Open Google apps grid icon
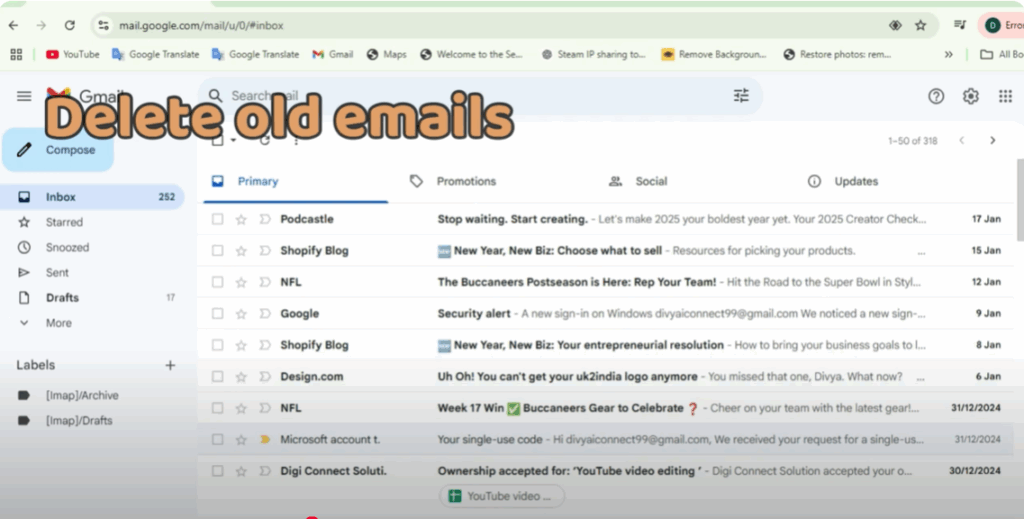This screenshot has height=519, width=1024. [x=1005, y=96]
